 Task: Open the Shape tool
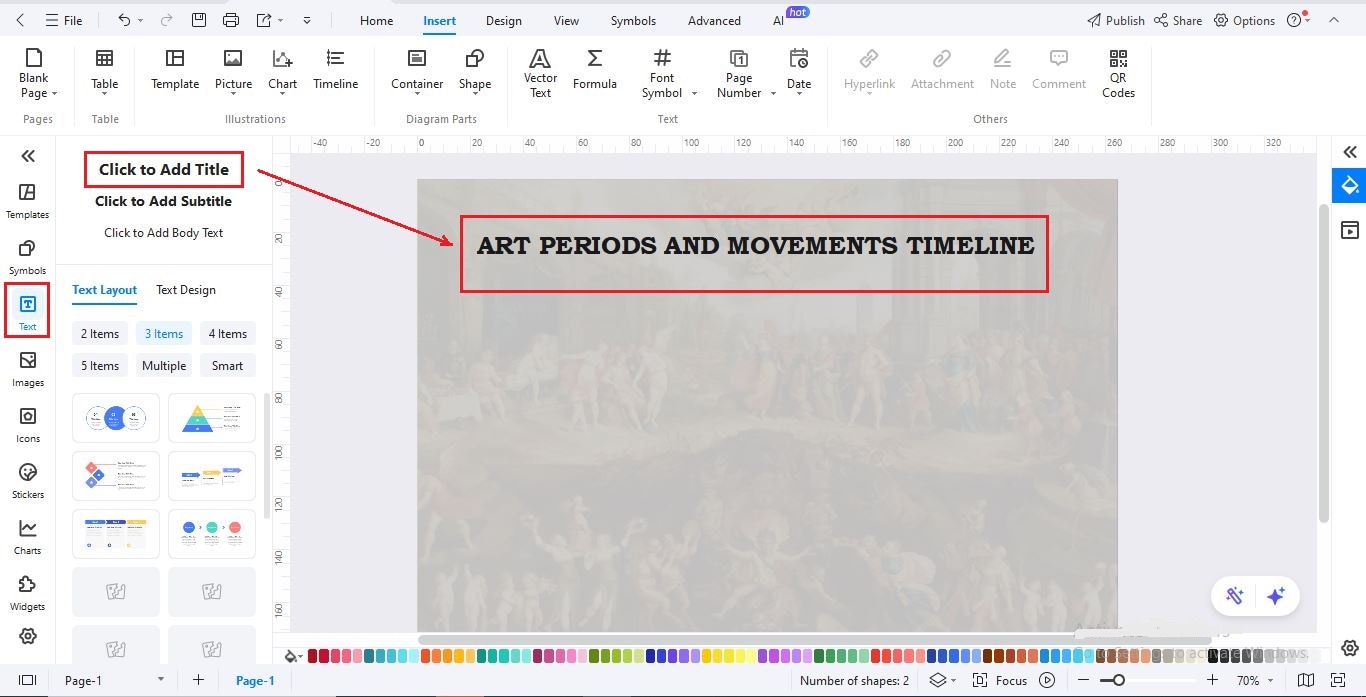click(x=475, y=72)
